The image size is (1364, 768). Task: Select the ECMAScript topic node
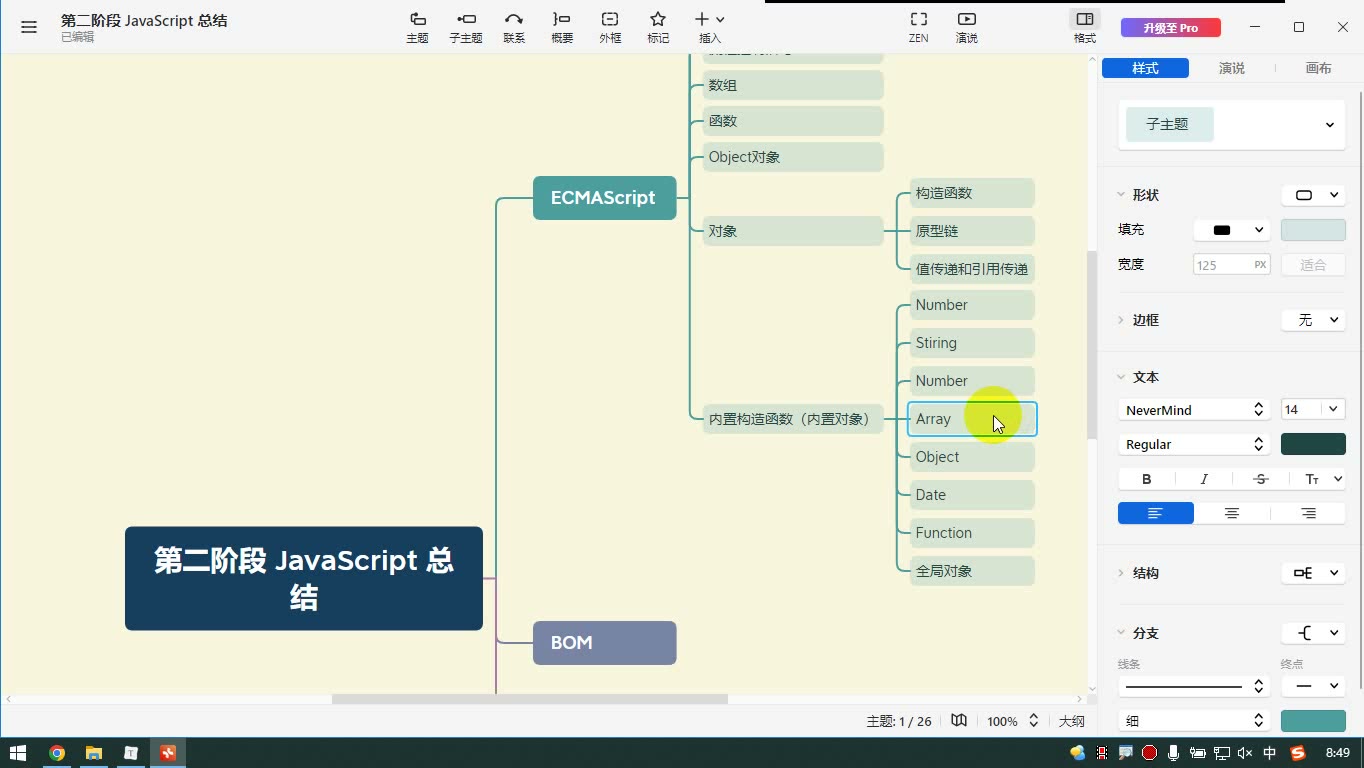pos(604,198)
